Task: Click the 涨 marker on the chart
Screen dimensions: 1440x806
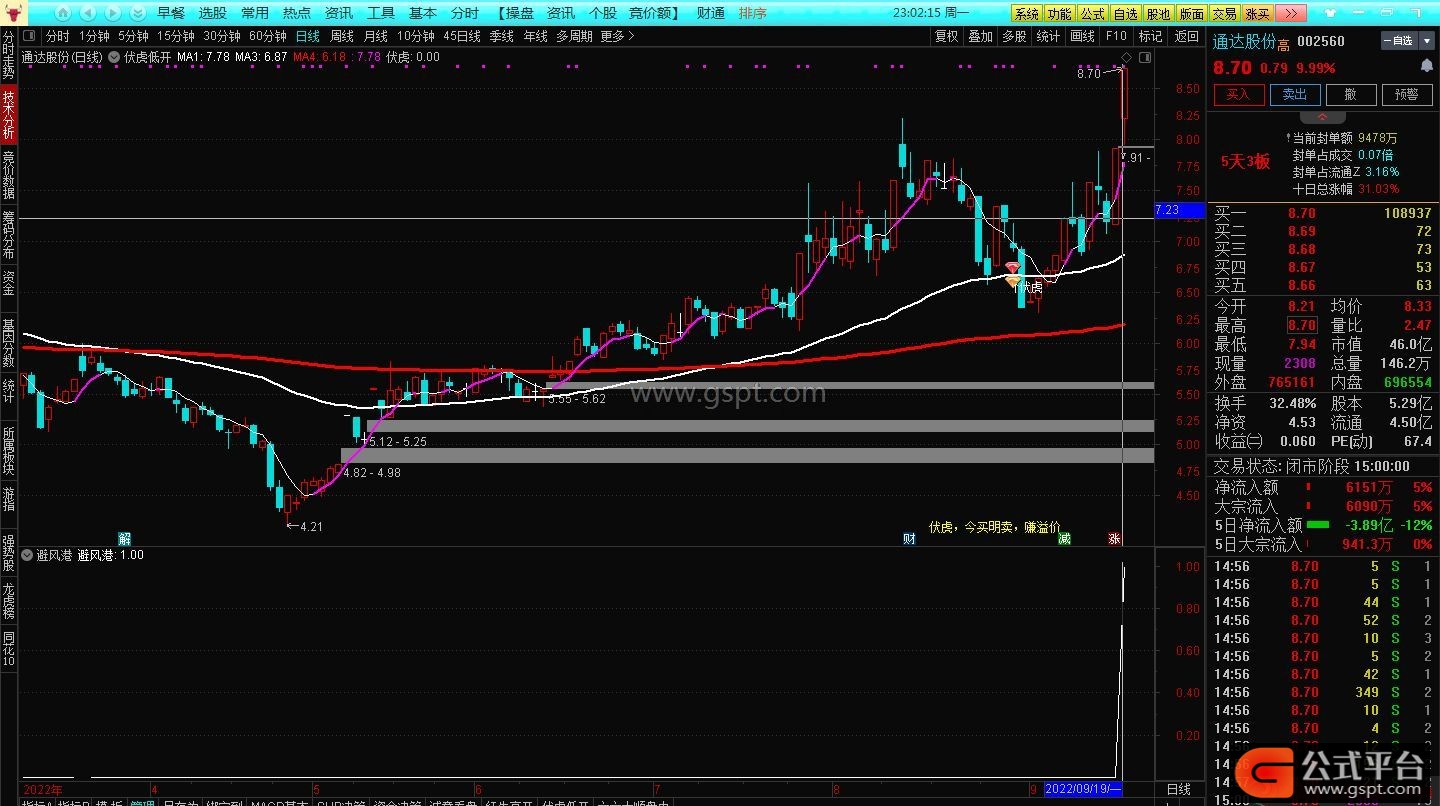Action: [1113, 538]
